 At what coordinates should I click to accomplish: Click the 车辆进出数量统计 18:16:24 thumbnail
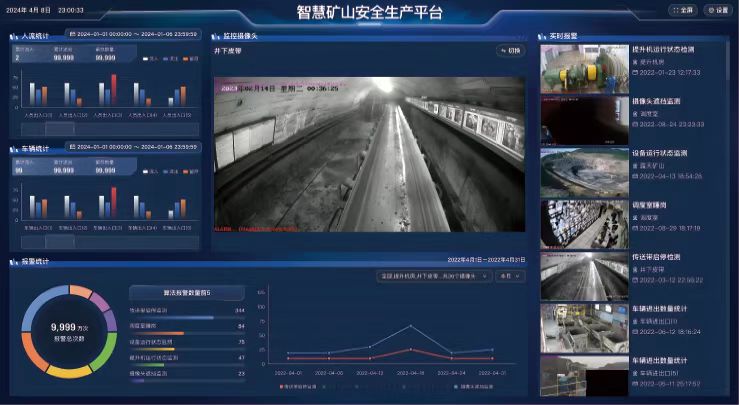click(584, 329)
